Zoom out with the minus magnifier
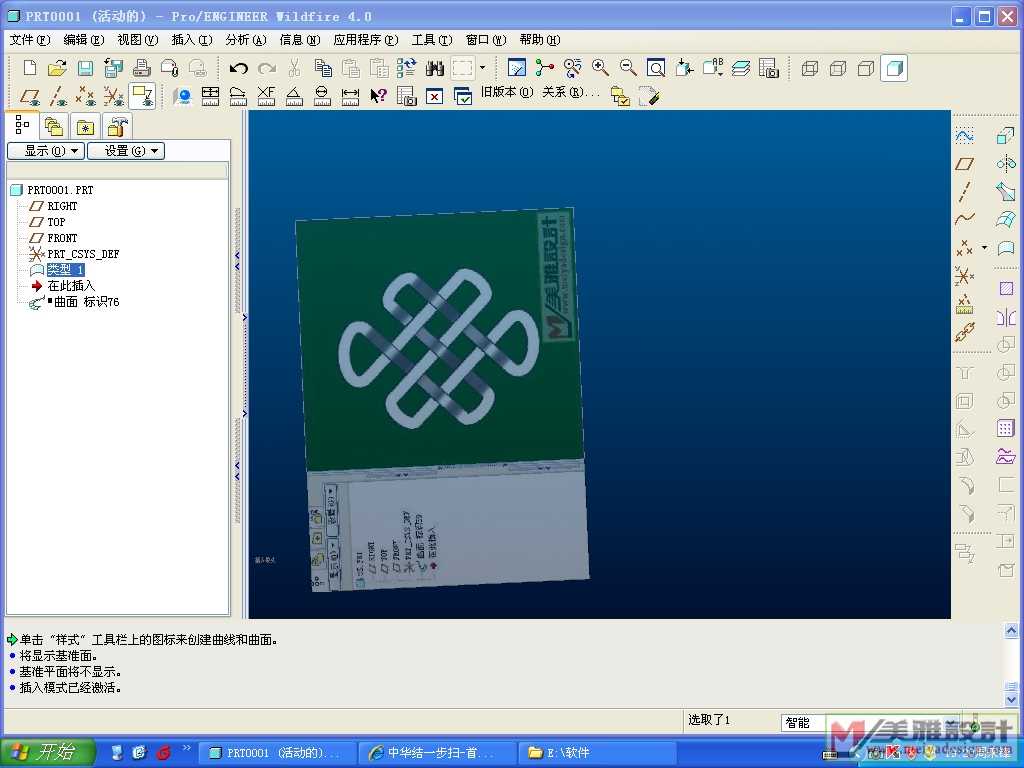Image resolution: width=1024 pixels, height=768 pixels. [628, 68]
